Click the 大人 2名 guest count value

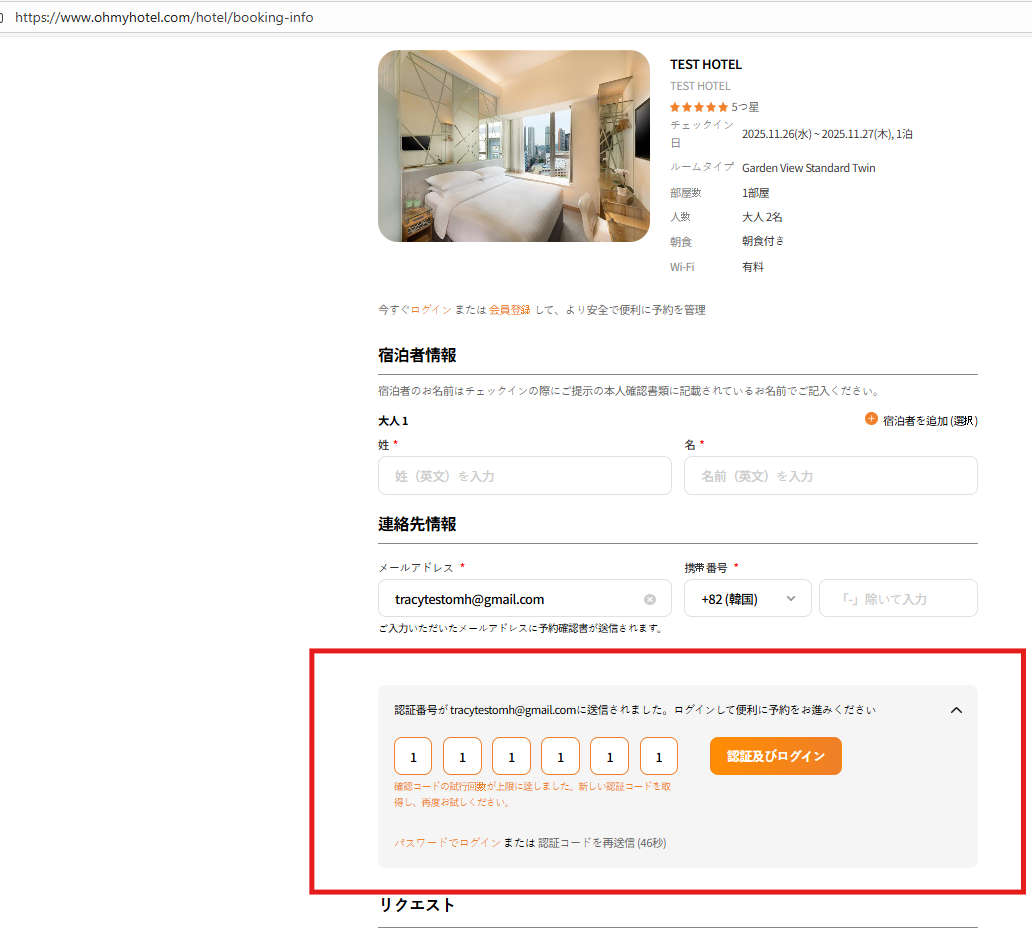pos(762,217)
